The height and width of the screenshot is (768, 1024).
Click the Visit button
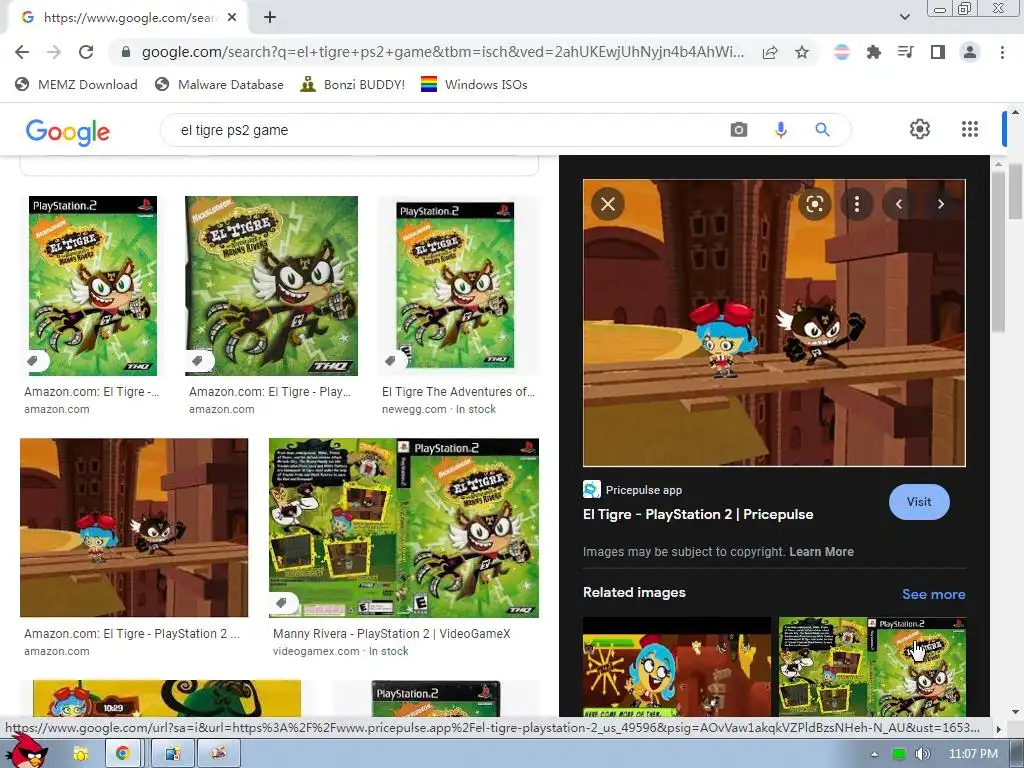[x=919, y=502]
